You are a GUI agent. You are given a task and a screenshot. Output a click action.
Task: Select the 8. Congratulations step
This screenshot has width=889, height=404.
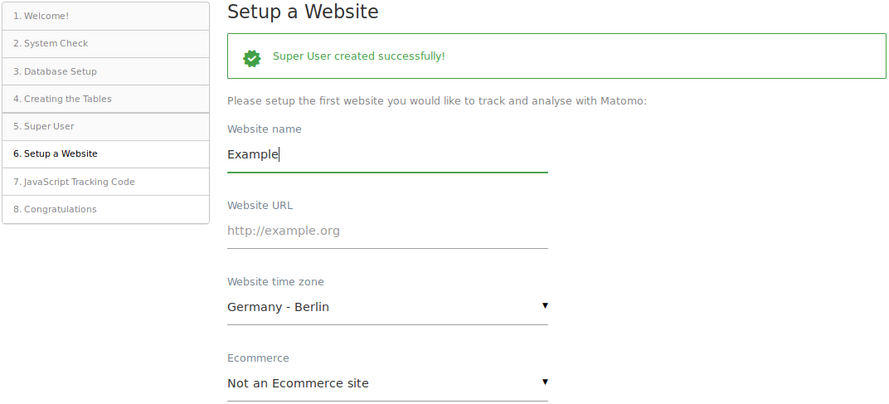tap(106, 210)
